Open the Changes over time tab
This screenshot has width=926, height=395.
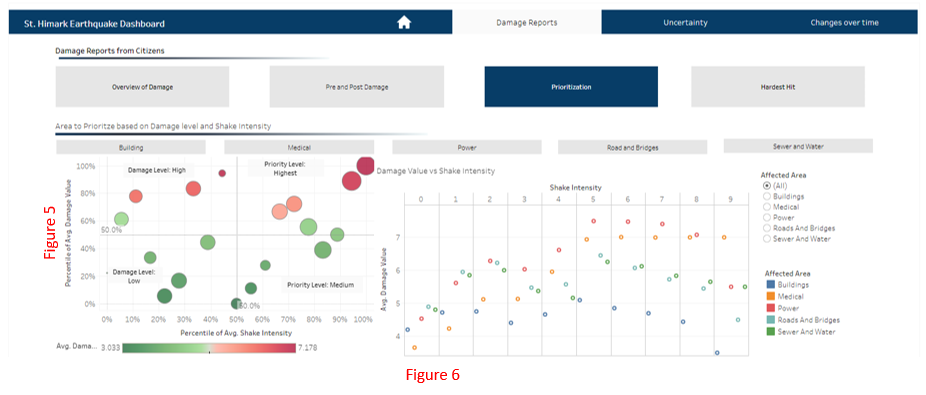pos(844,22)
